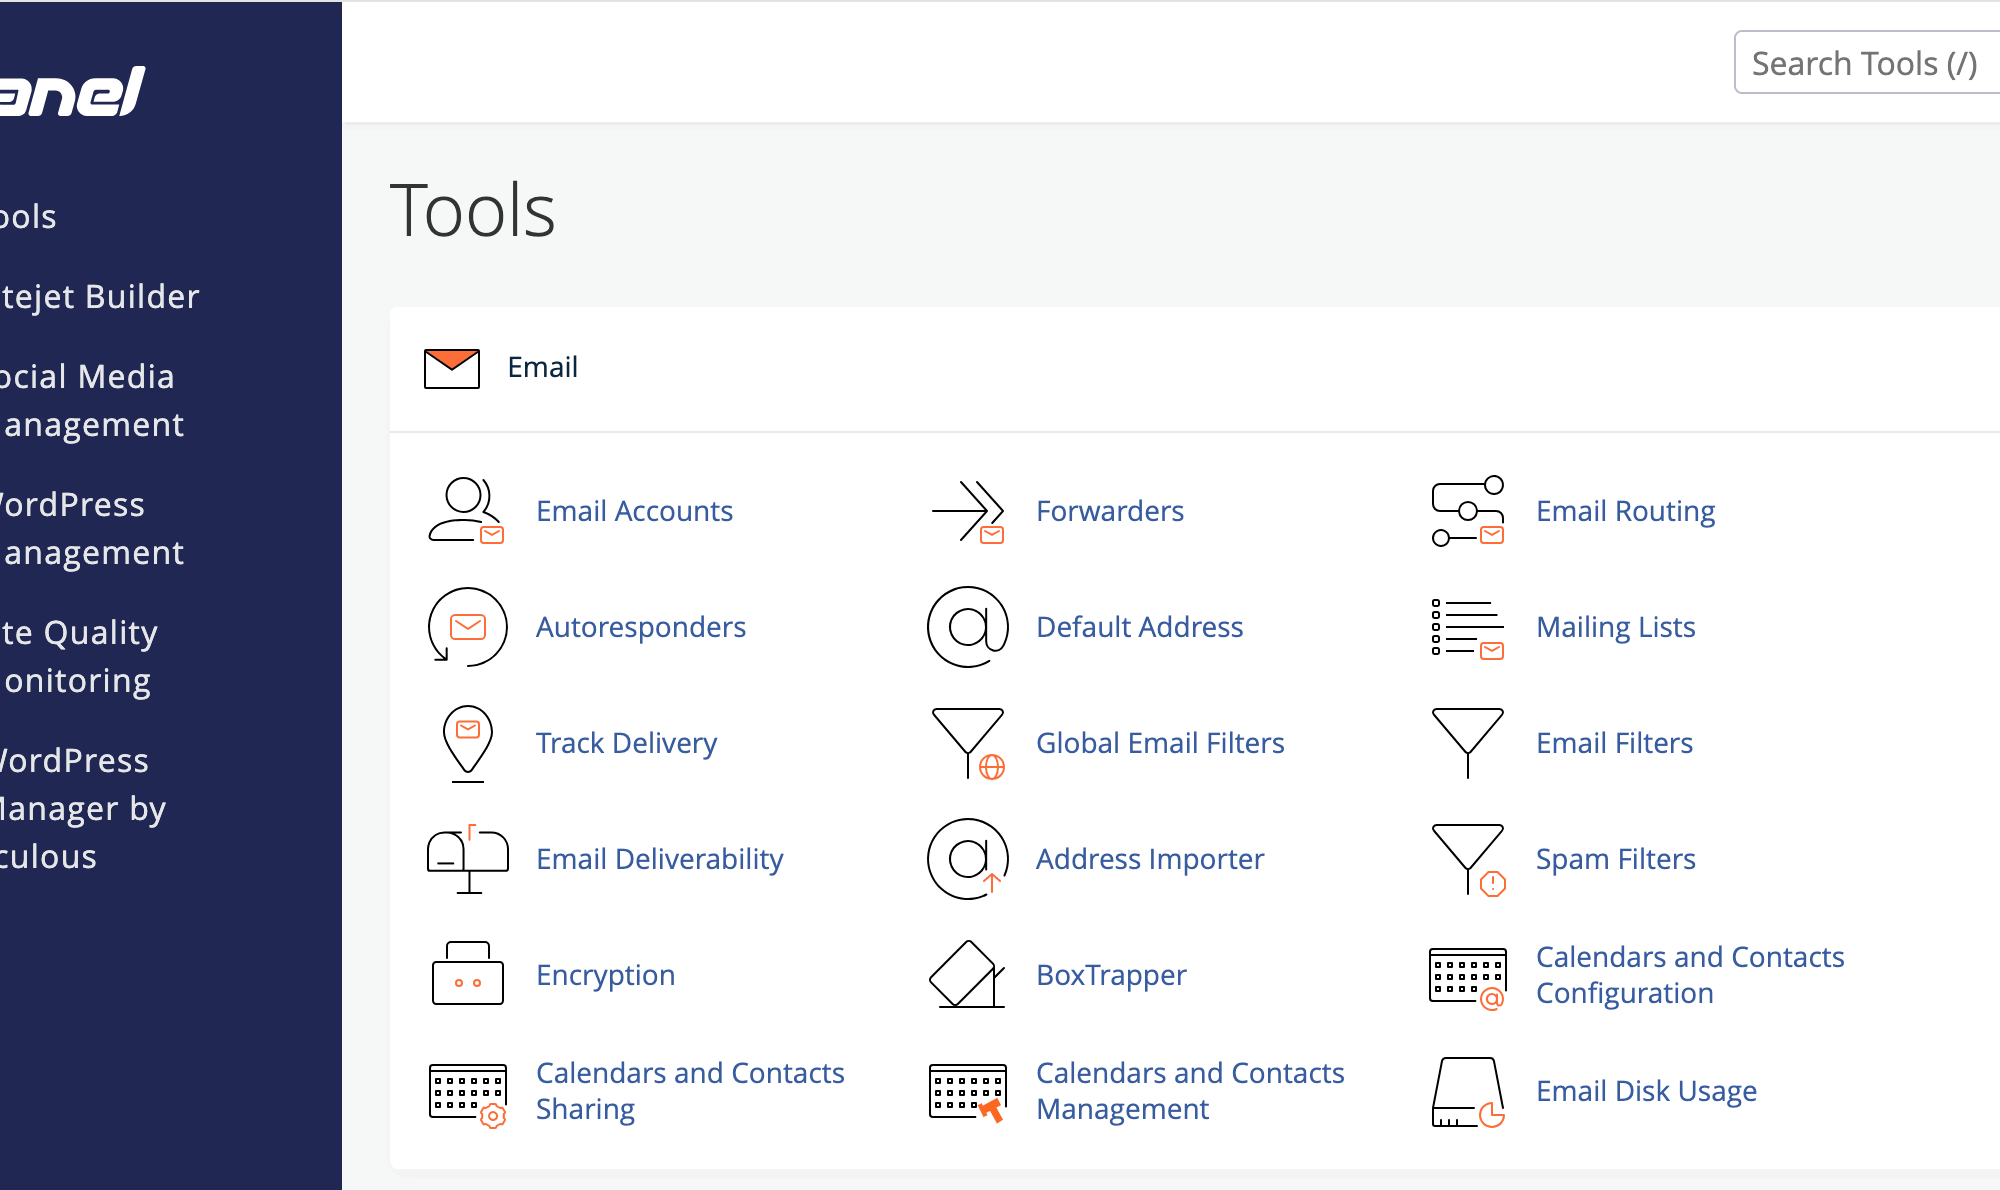Viewport: 2000px width, 1190px height.
Task: Click the Forwarders arrow icon
Action: pos(967,511)
